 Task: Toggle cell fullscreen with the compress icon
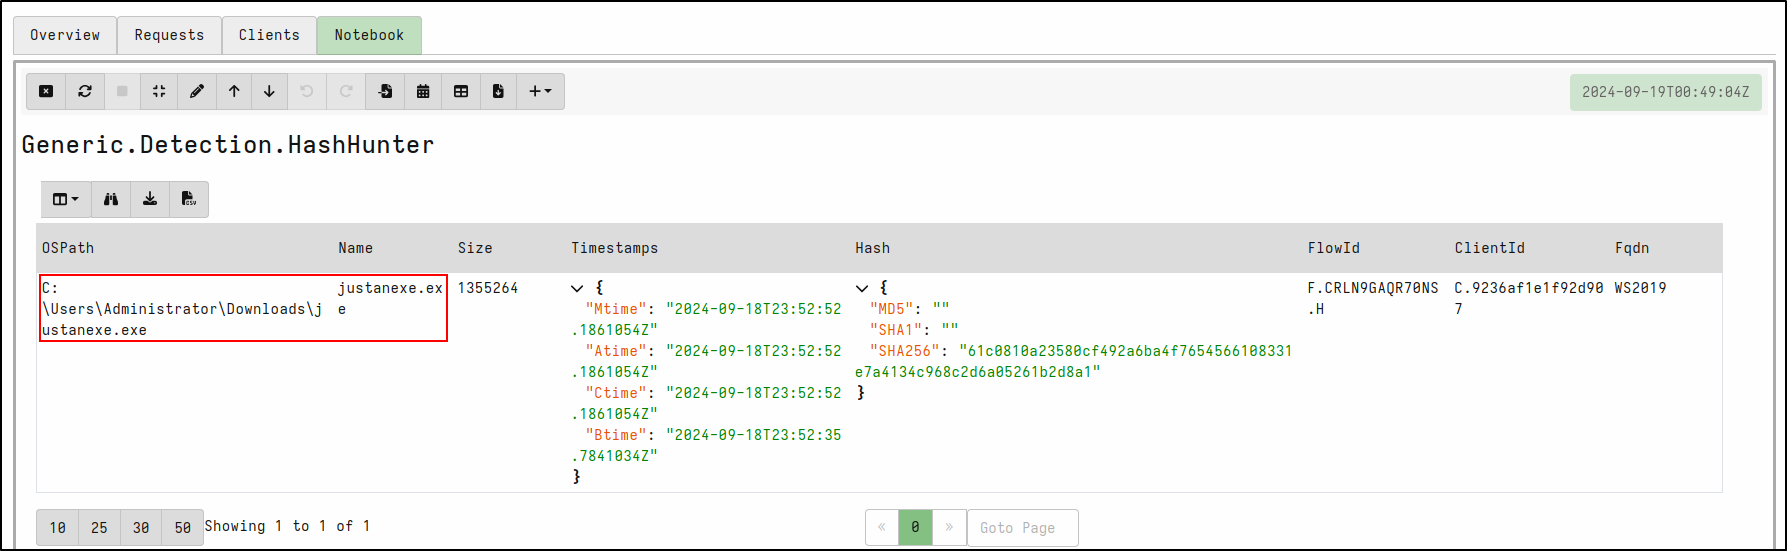coord(159,91)
